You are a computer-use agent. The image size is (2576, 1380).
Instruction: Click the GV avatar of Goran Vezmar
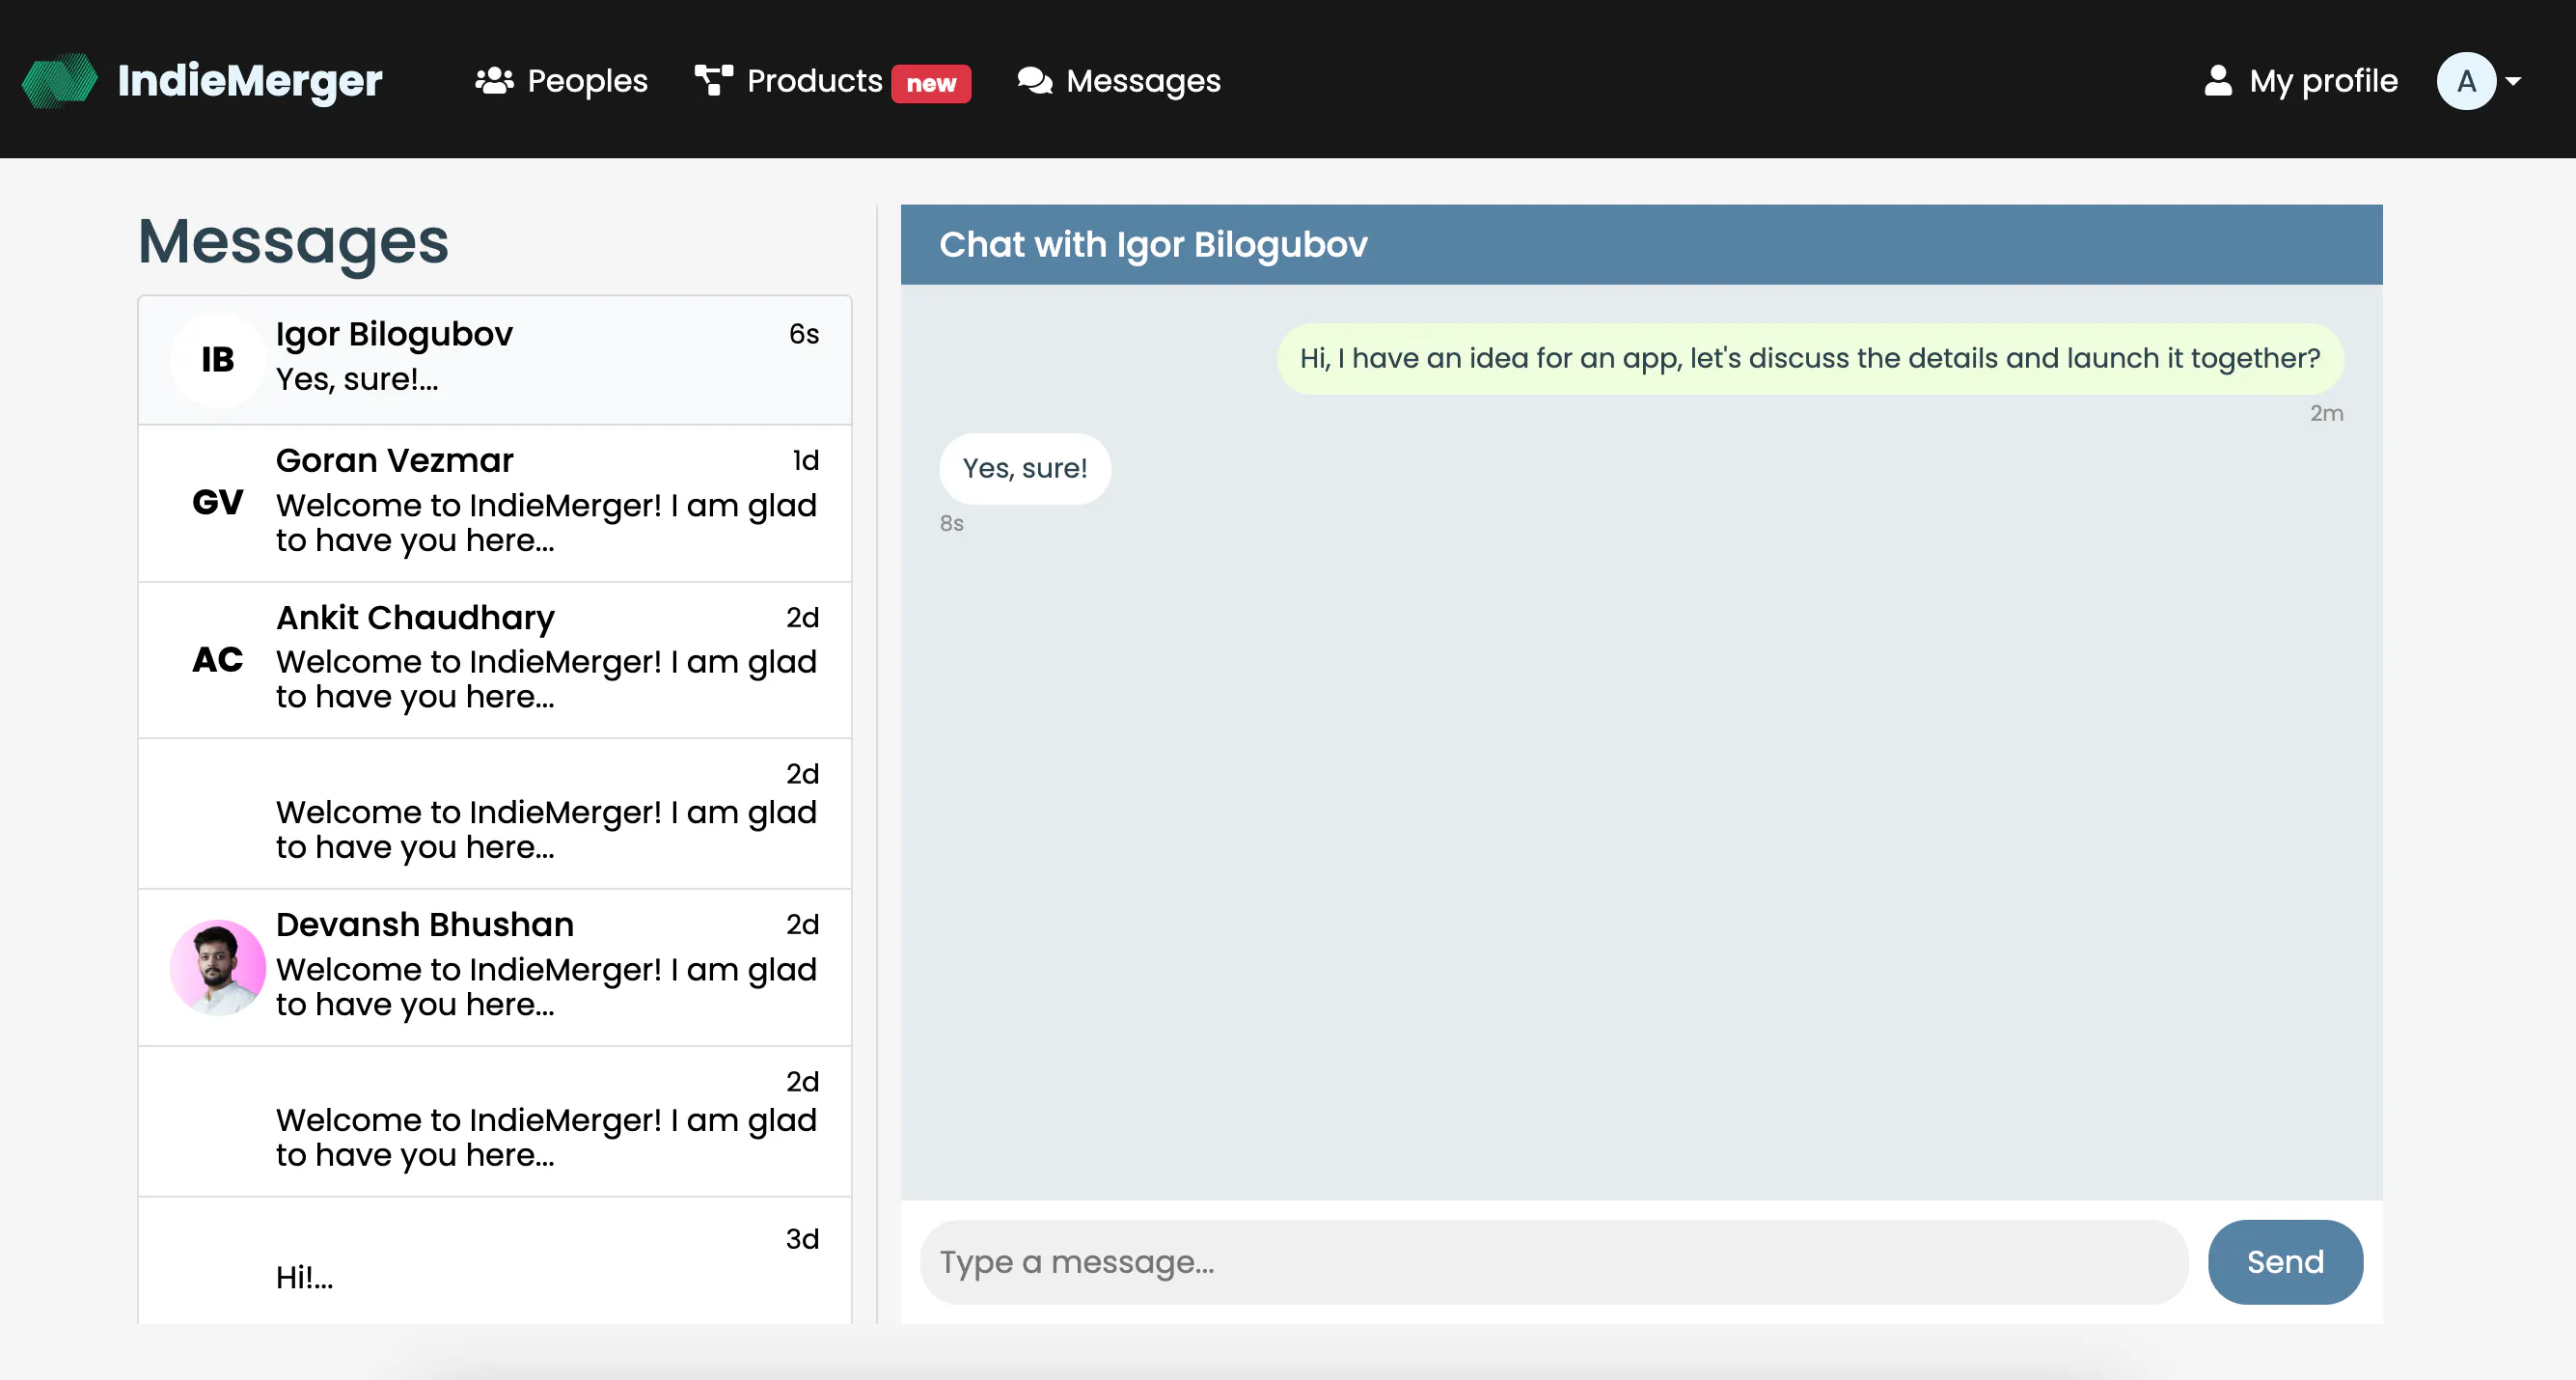pyautogui.click(x=217, y=502)
